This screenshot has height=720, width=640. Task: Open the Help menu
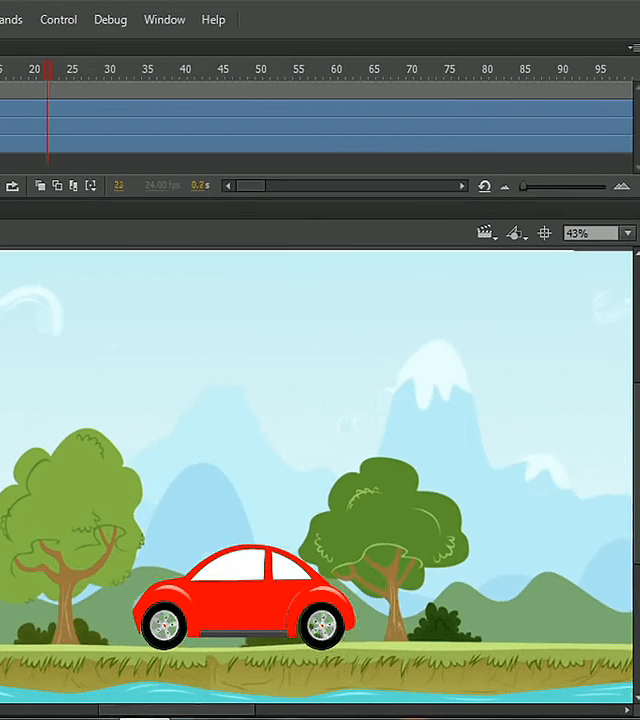(213, 20)
